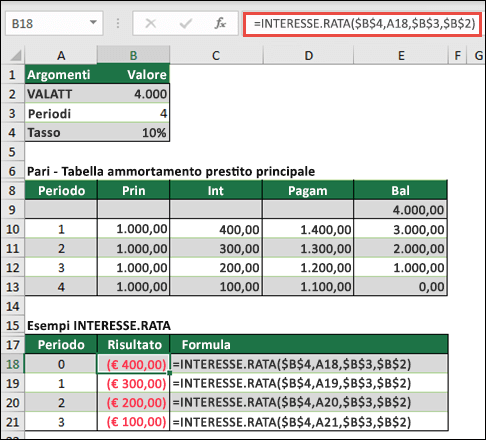Select column A header
486x440 pixels.
coord(61,55)
